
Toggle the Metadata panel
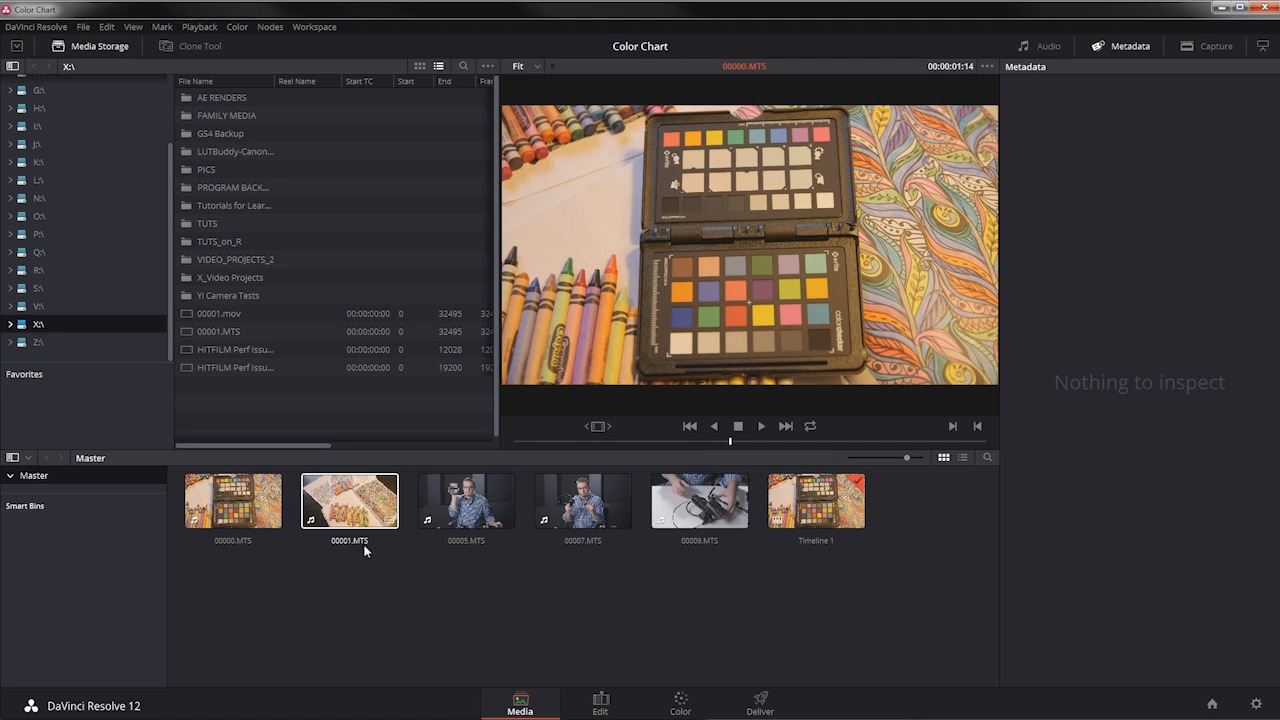(x=1120, y=46)
